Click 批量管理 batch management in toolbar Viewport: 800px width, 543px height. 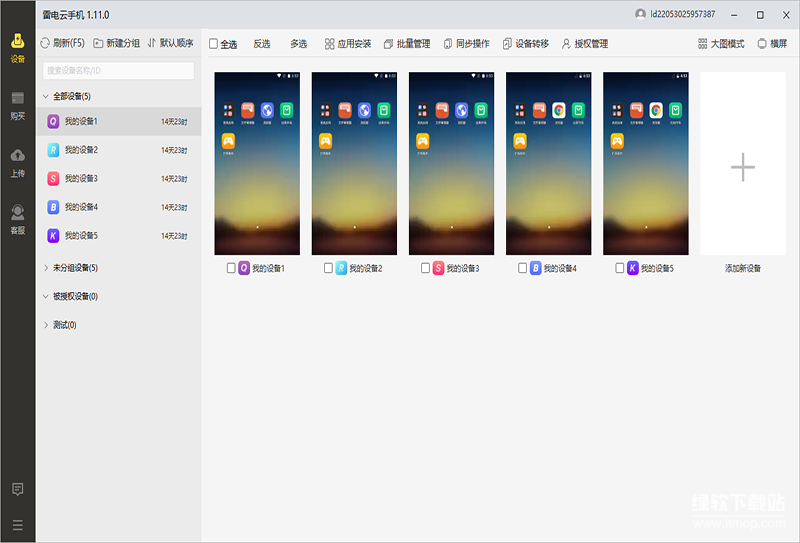coord(407,44)
